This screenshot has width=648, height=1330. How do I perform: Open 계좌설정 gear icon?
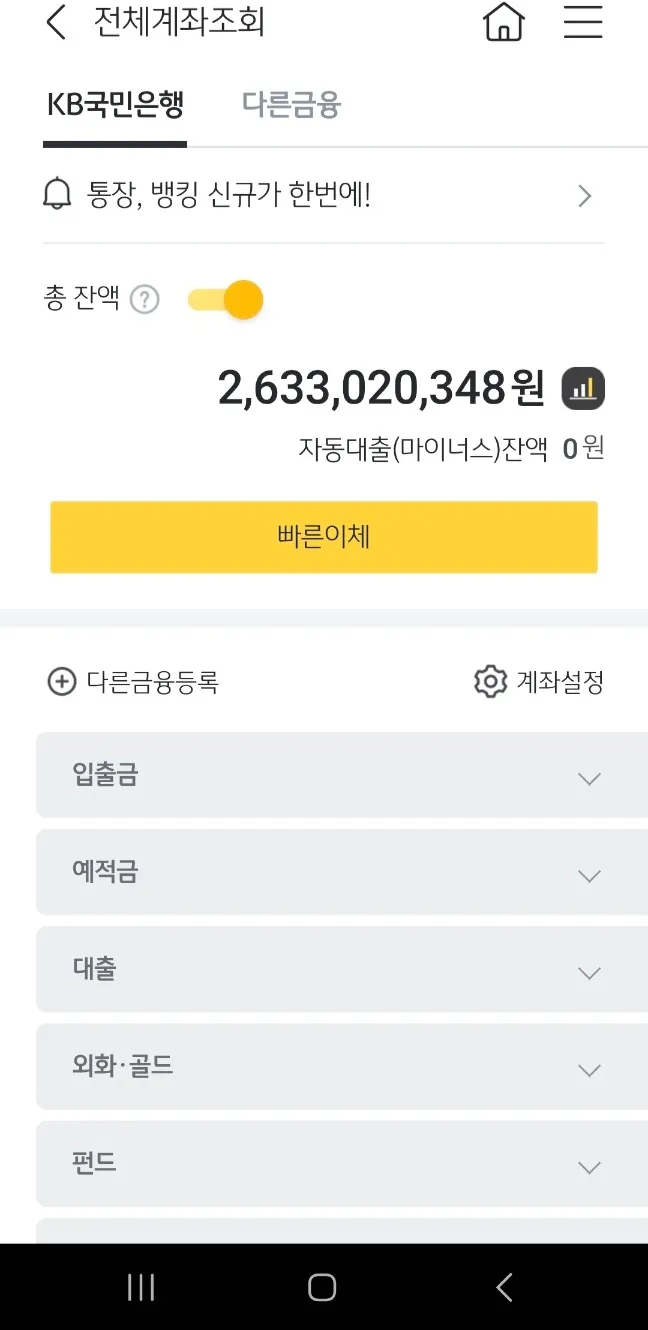pos(490,682)
